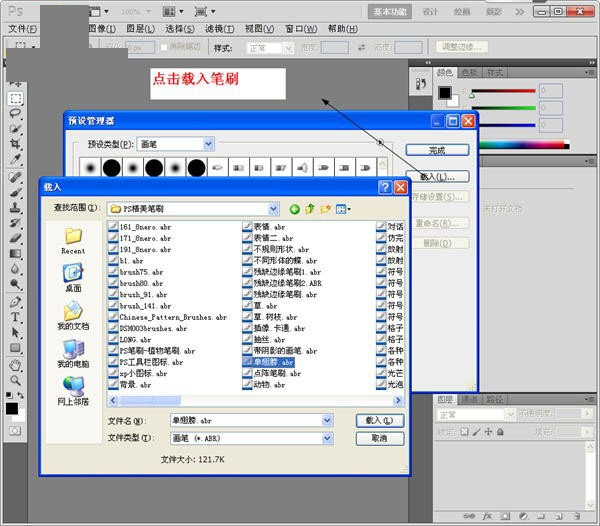Image resolution: width=600 pixels, height=526 pixels.
Task: Select the Blur tool
Action: [x=16, y=269]
